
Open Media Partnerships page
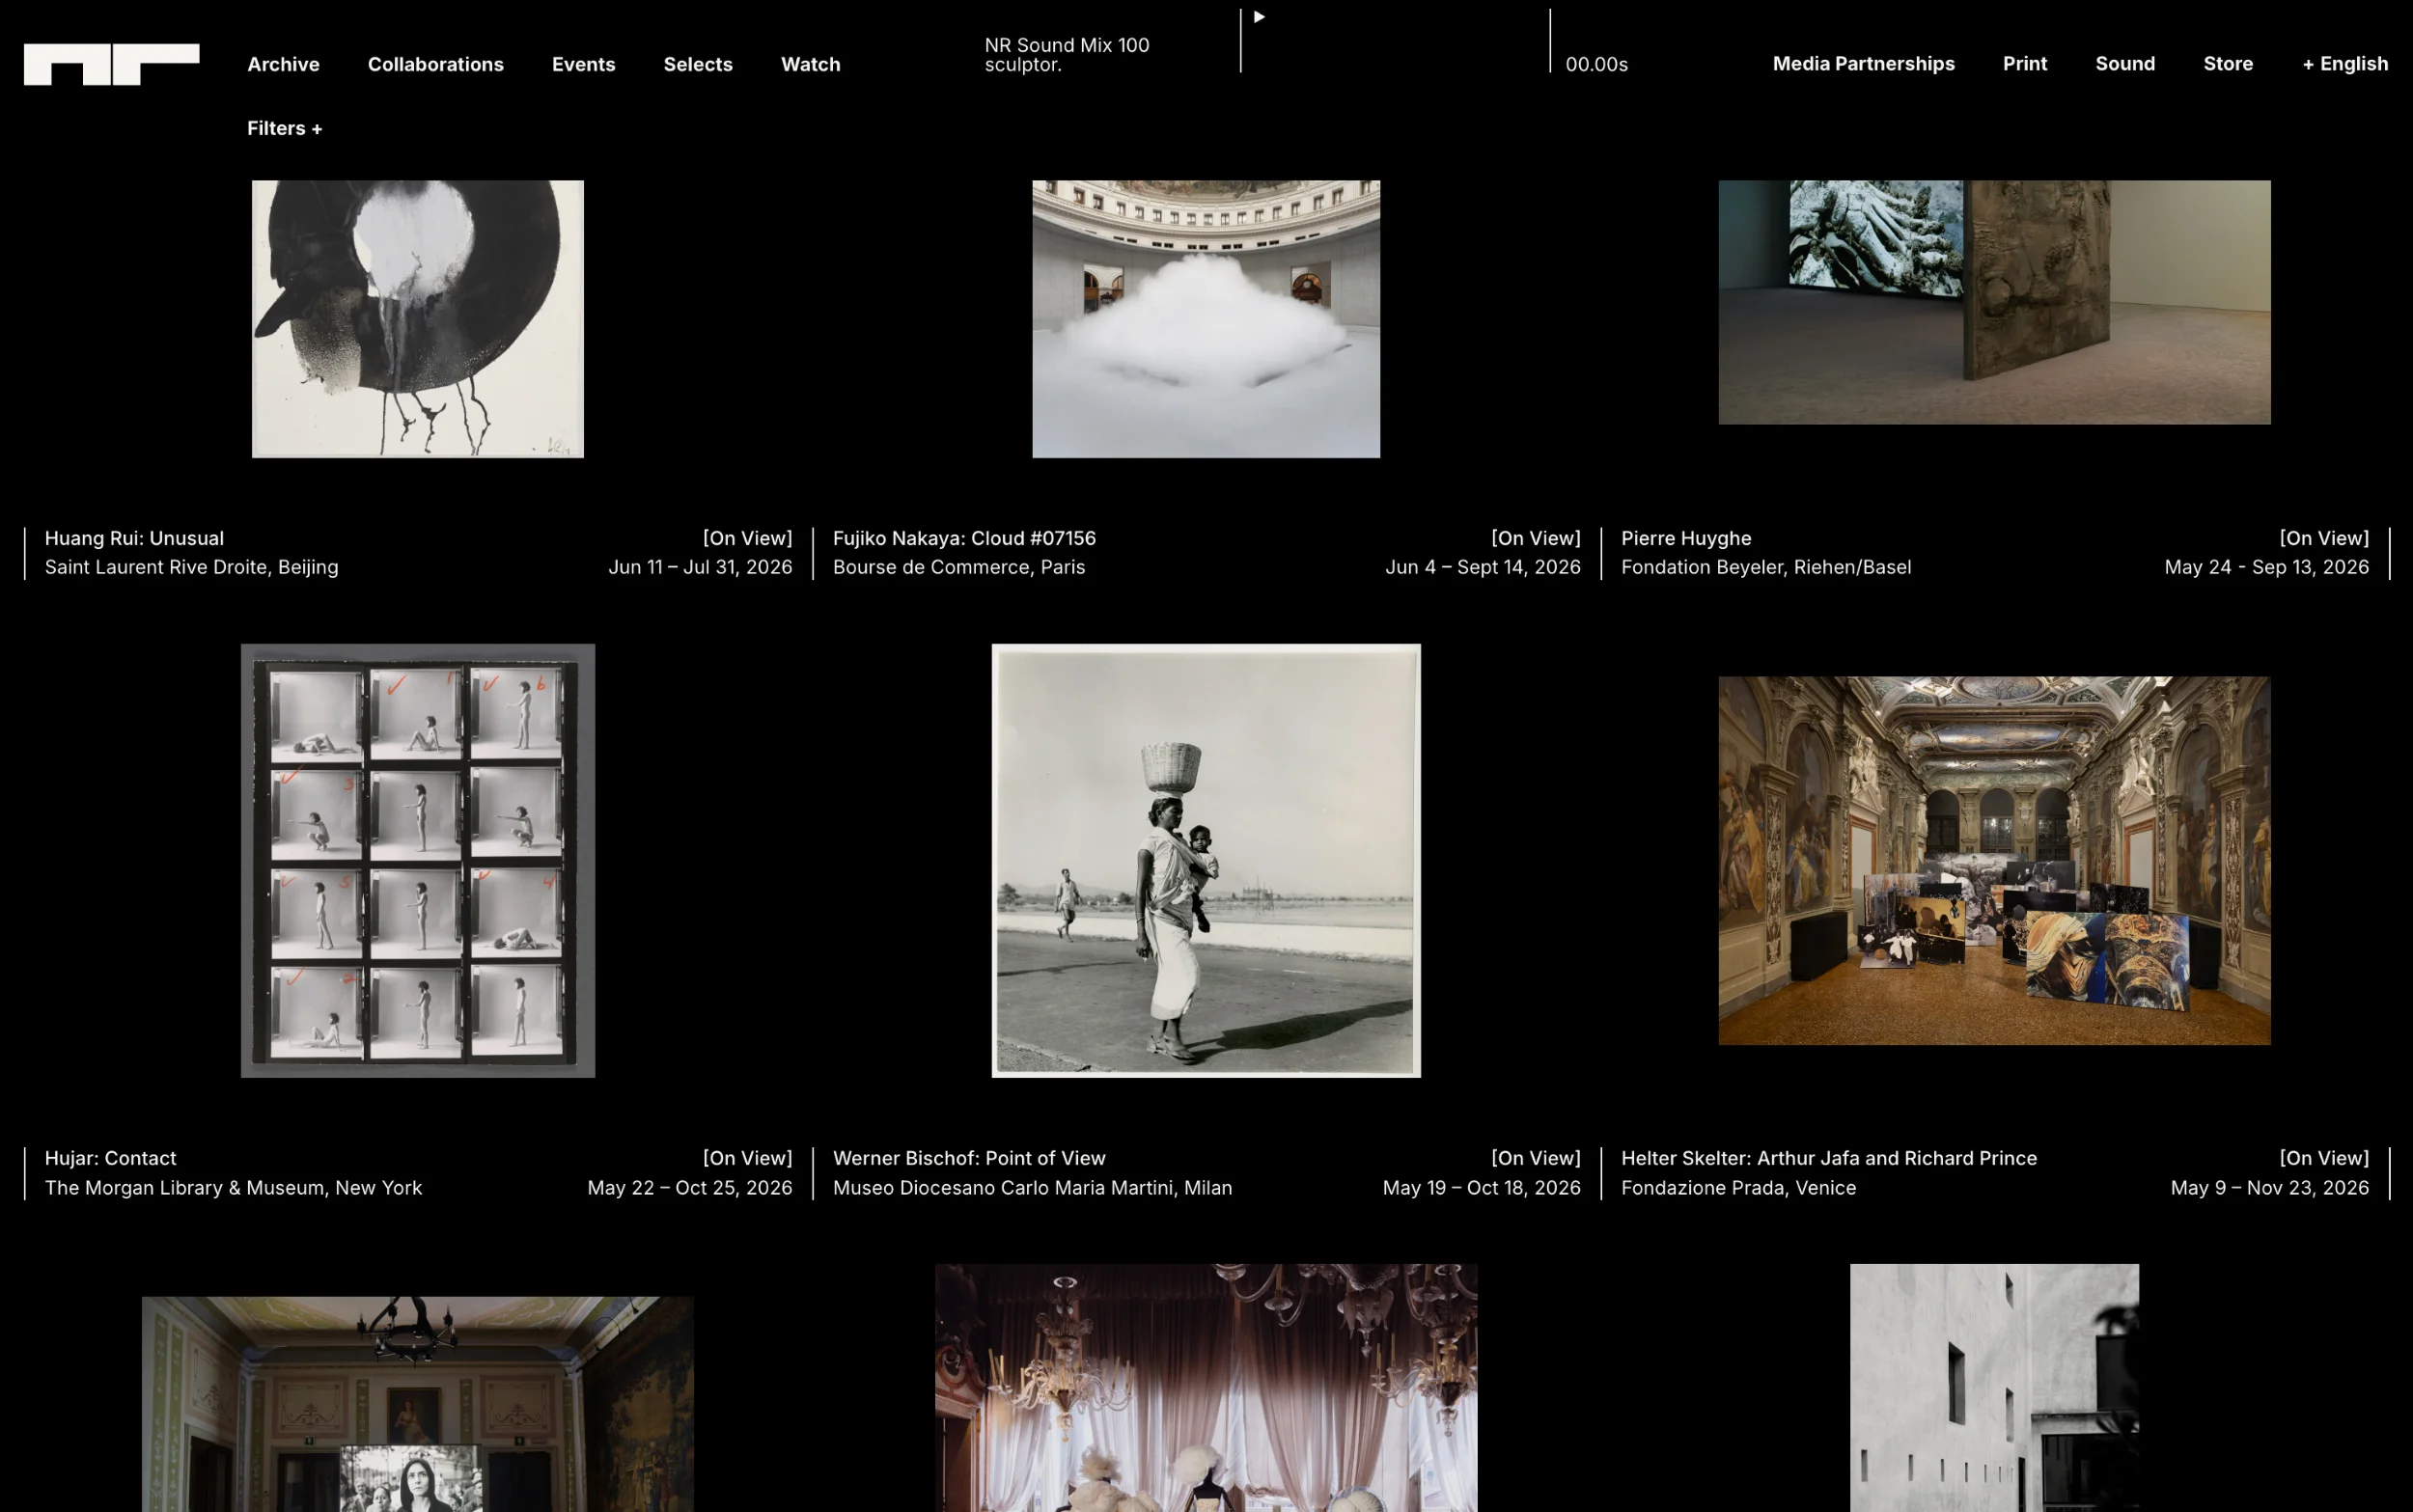[x=1863, y=63]
